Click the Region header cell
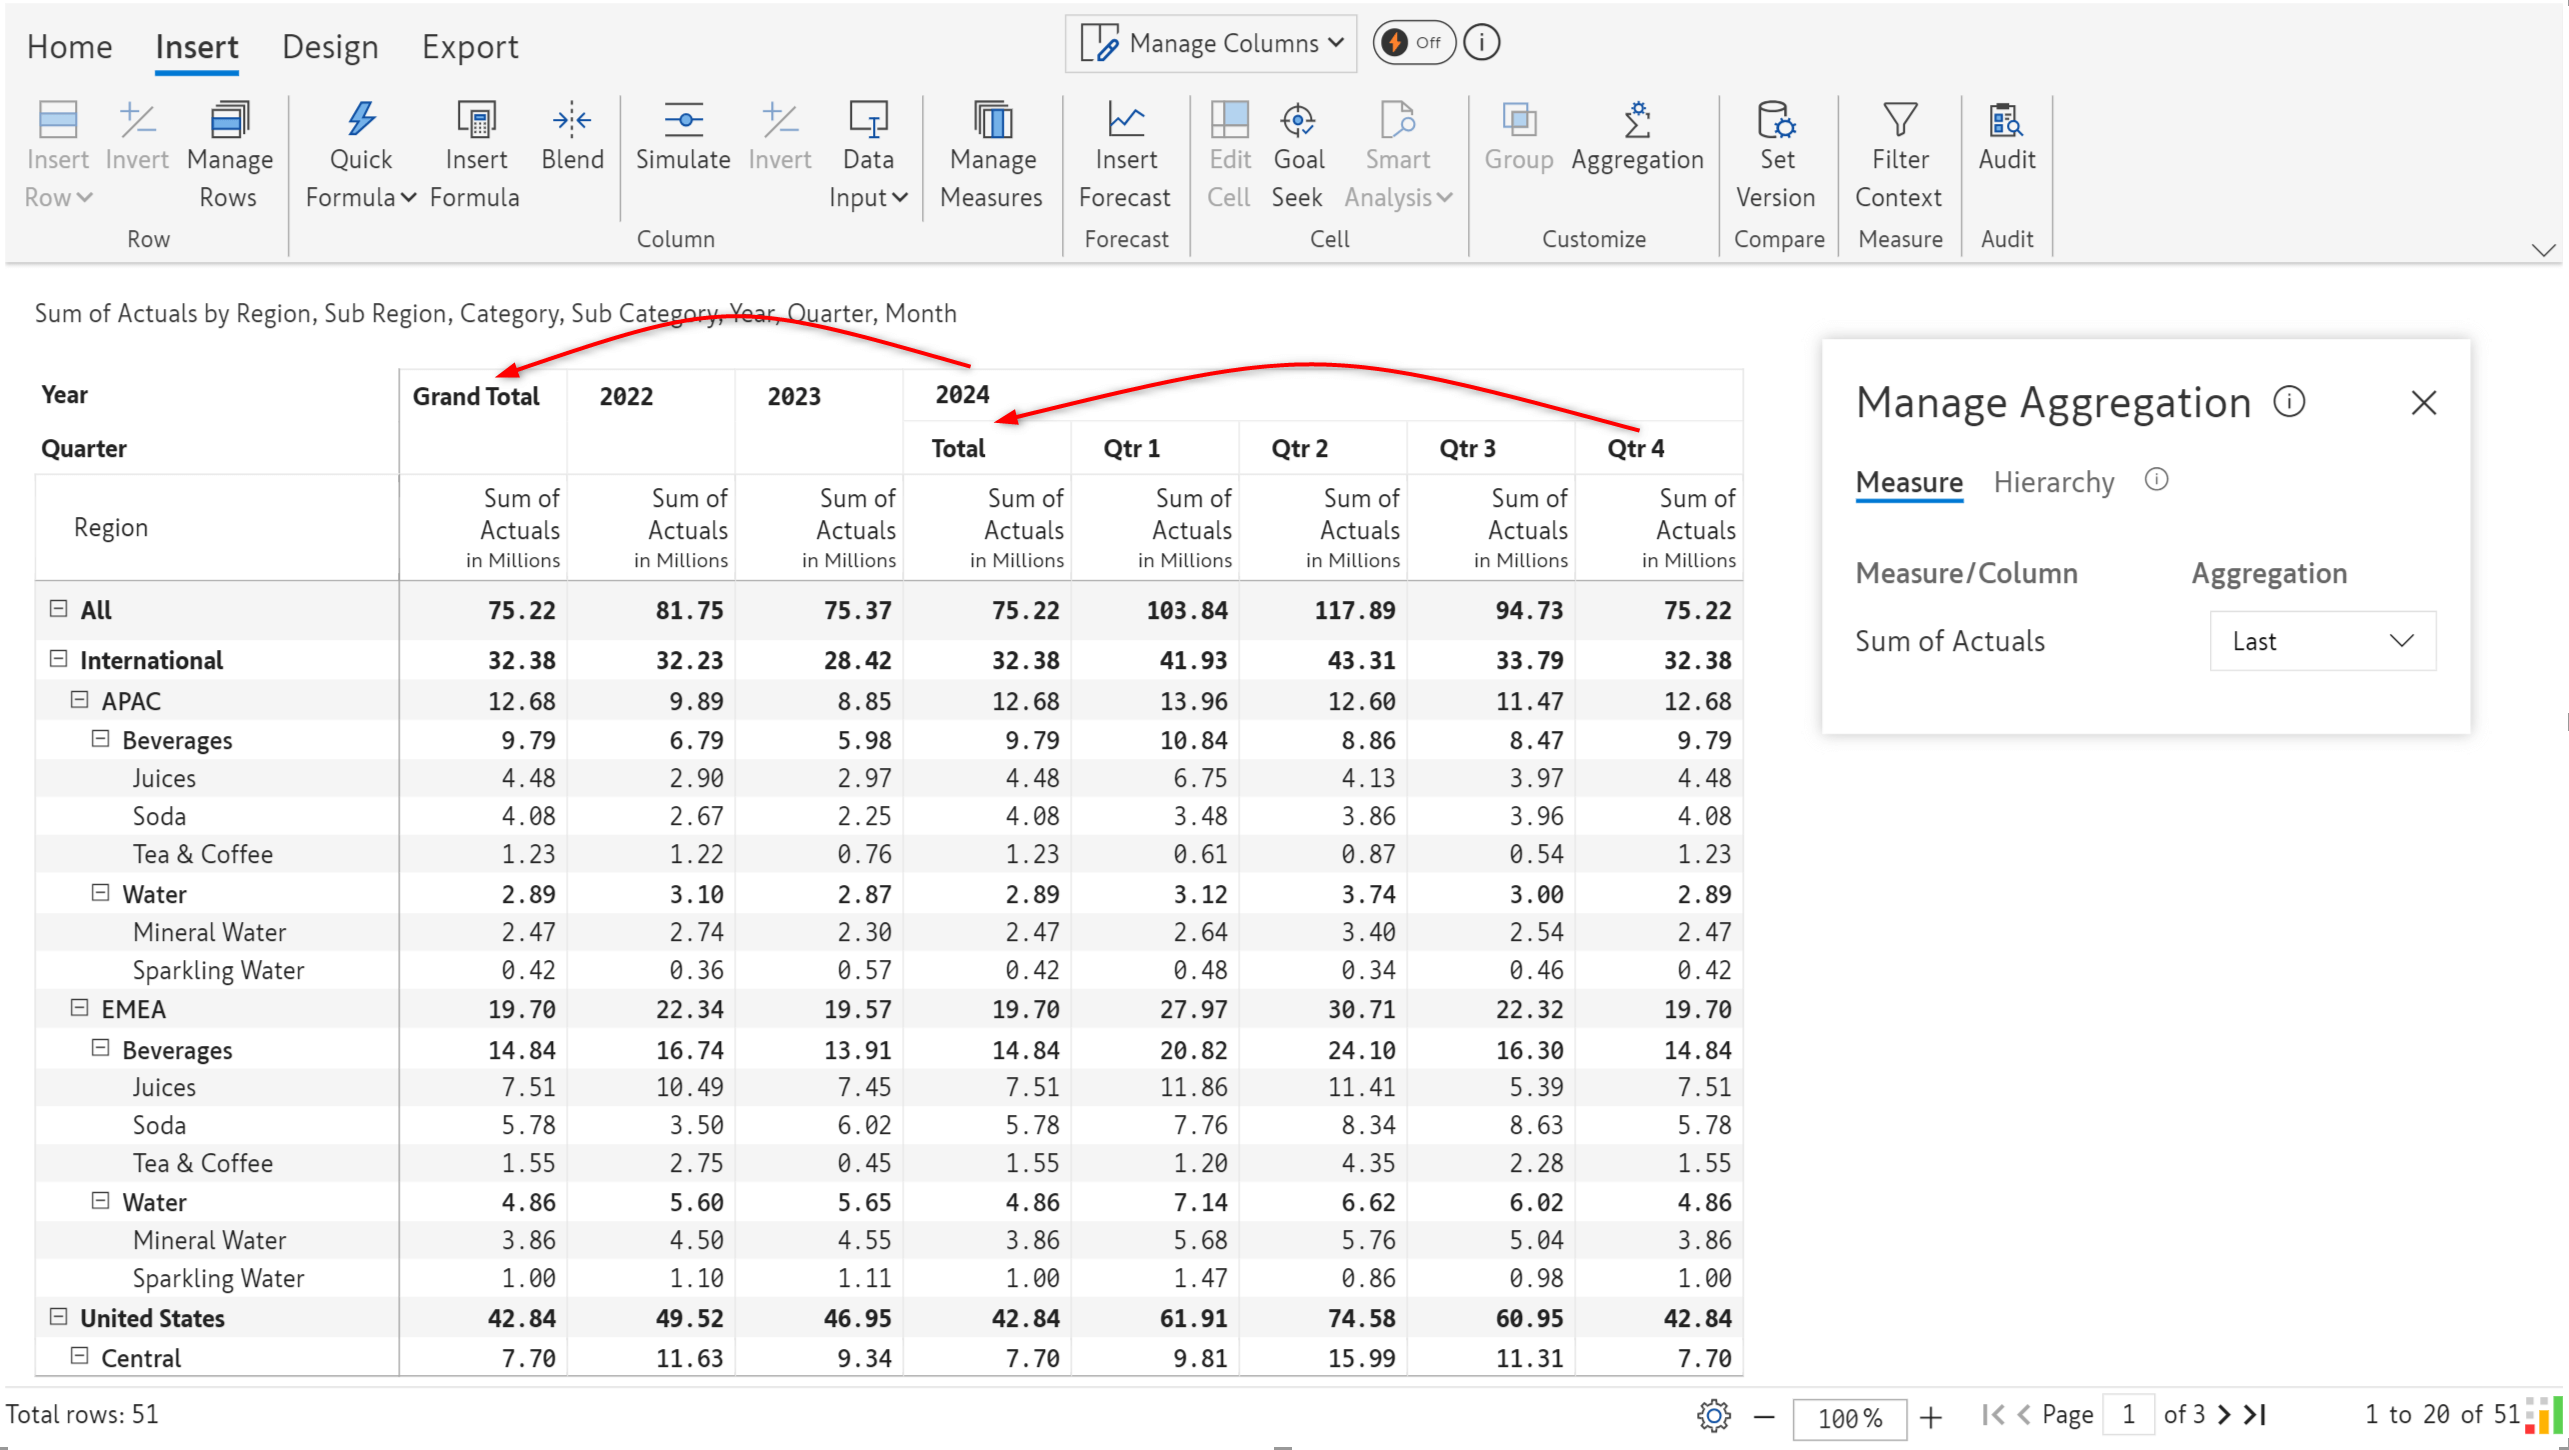The width and height of the screenshot is (2569, 1450). pos(216,527)
